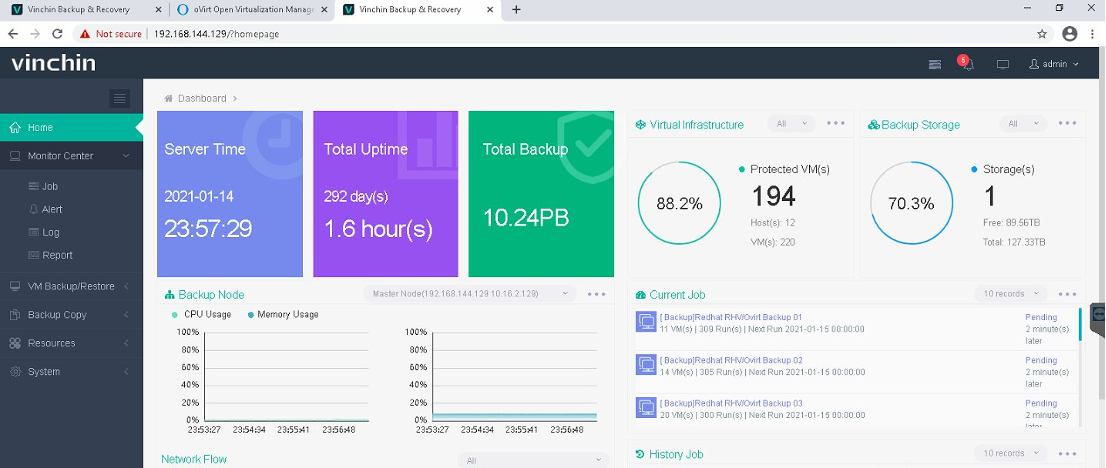
Task: Toggle CPU Usage legend series
Action: 201,314
